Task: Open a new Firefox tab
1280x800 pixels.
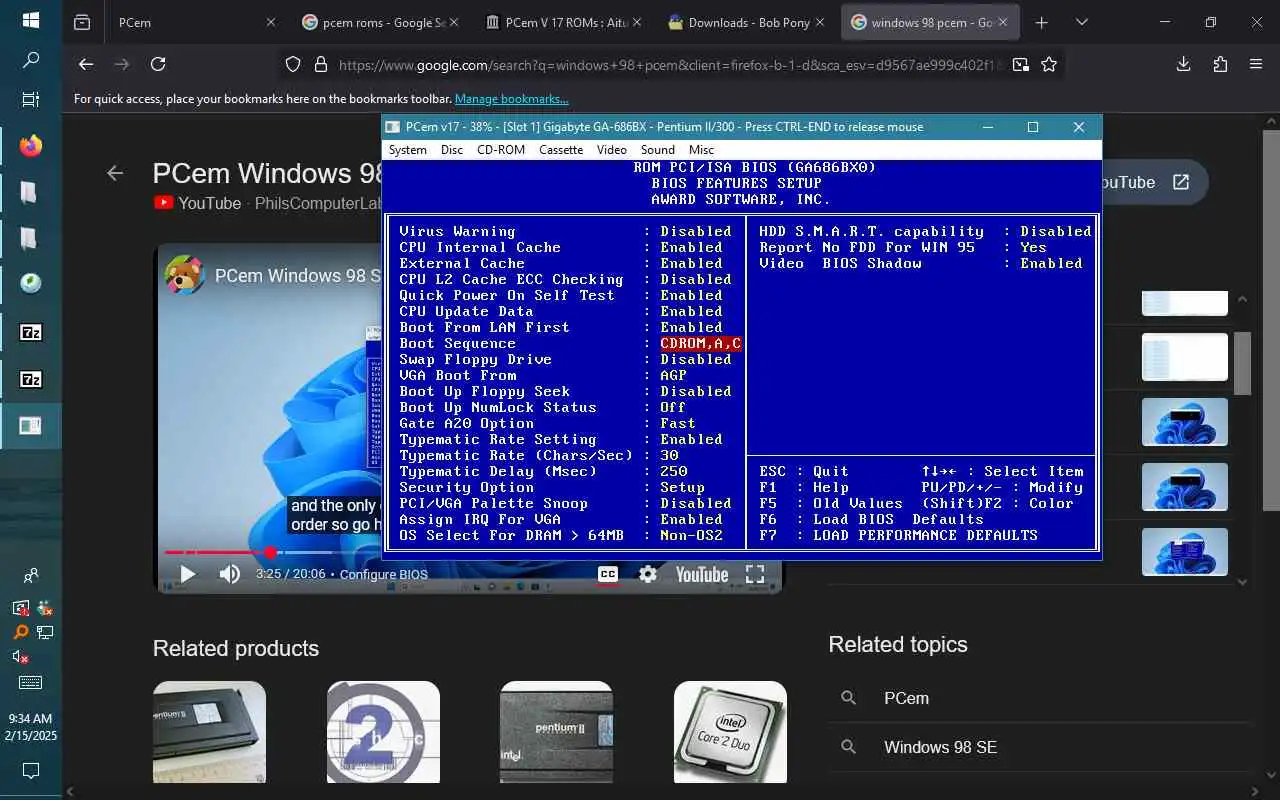Action: pyautogui.click(x=1041, y=22)
